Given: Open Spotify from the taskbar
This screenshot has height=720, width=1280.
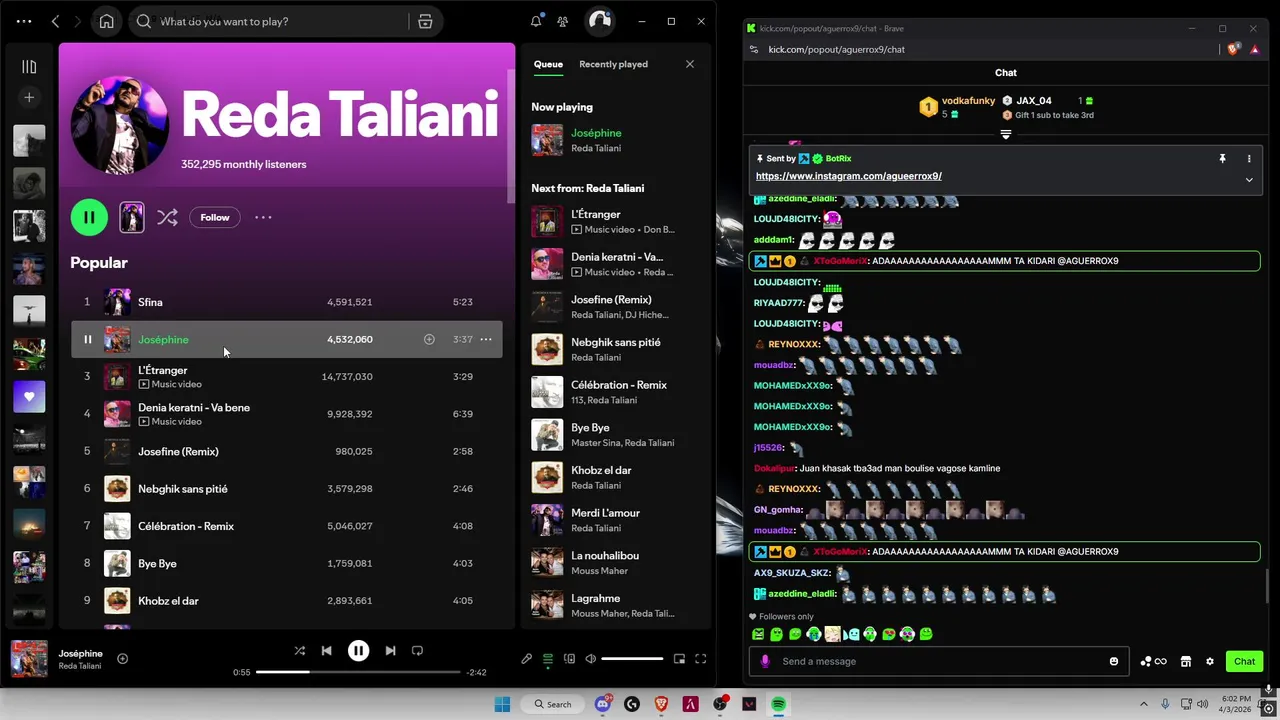Looking at the screenshot, I should tap(778, 704).
